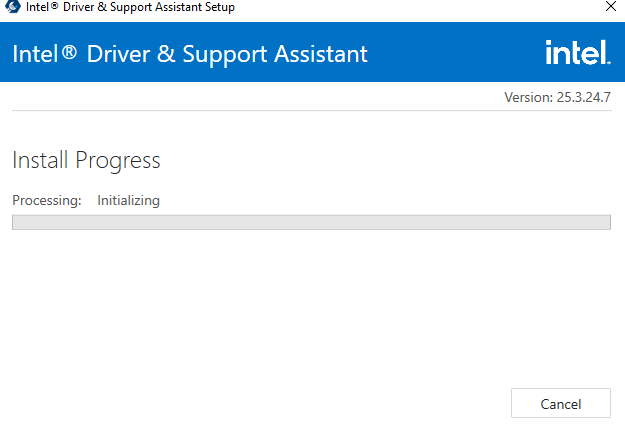The image size is (625, 430).
Task: Click the right end of the progress bar
Action: click(x=605, y=222)
